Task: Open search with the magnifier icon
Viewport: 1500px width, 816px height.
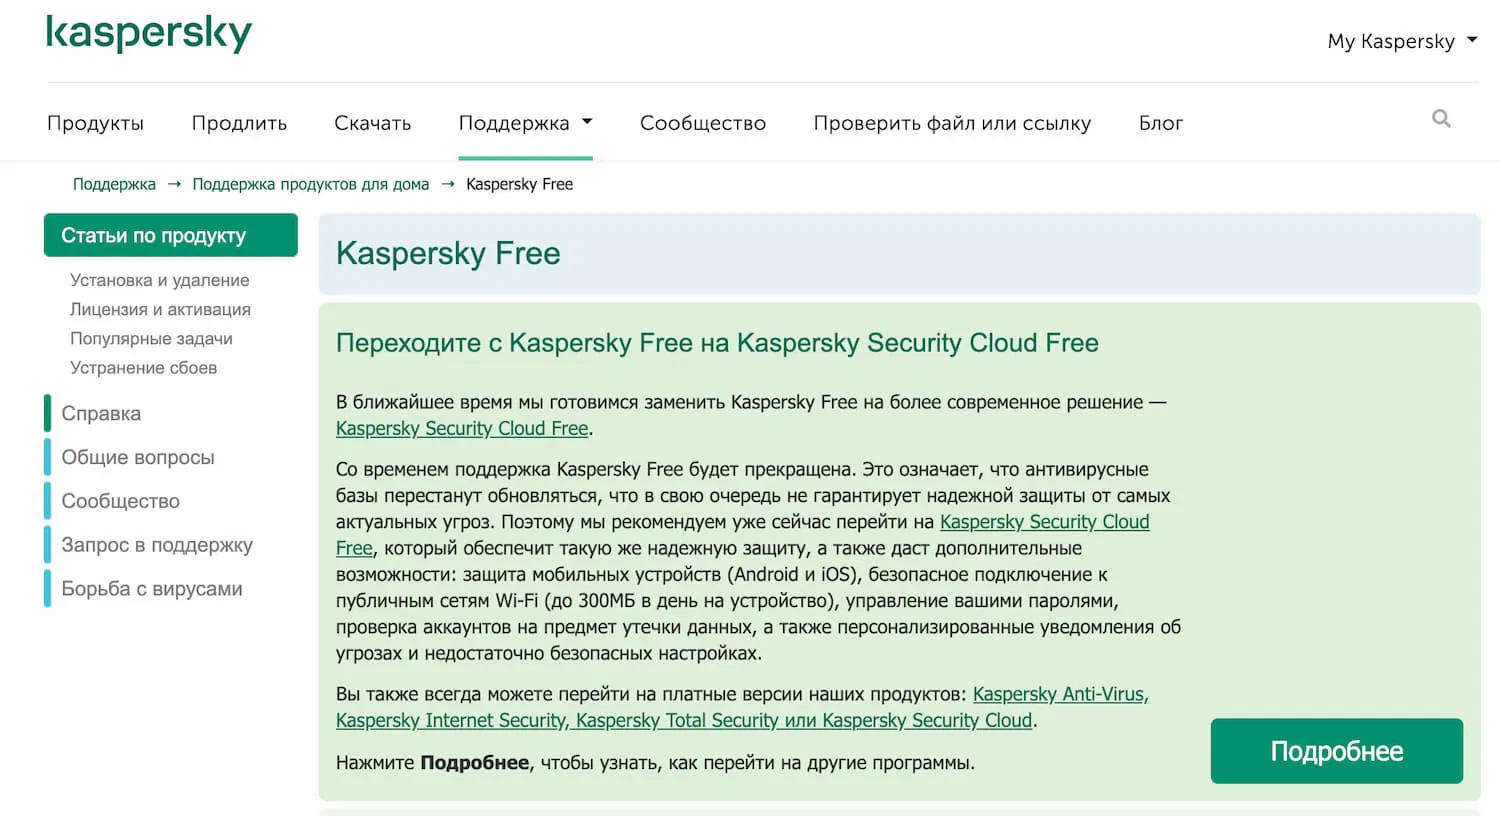Action: coord(1440,118)
